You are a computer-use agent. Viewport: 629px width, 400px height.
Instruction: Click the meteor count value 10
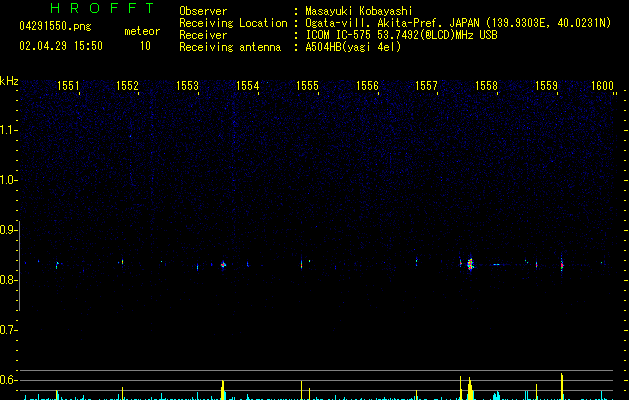click(145, 46)
